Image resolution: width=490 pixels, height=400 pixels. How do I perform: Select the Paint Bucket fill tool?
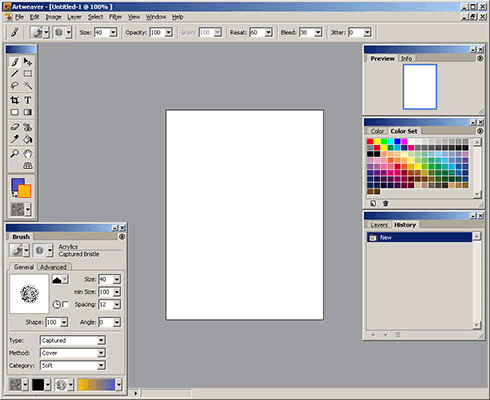[x=28, y=139]
